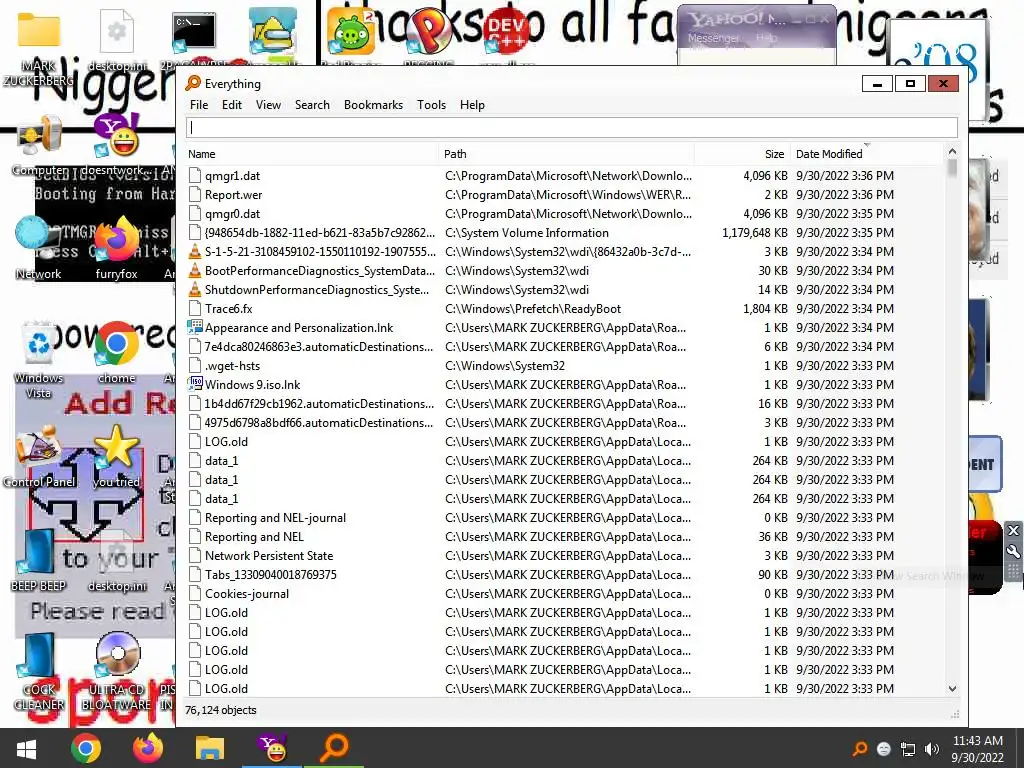Image resolution: width=1024 pixels, height=768 pixels.
Task: Open Control Panel desktop icon
Action: 39,457
